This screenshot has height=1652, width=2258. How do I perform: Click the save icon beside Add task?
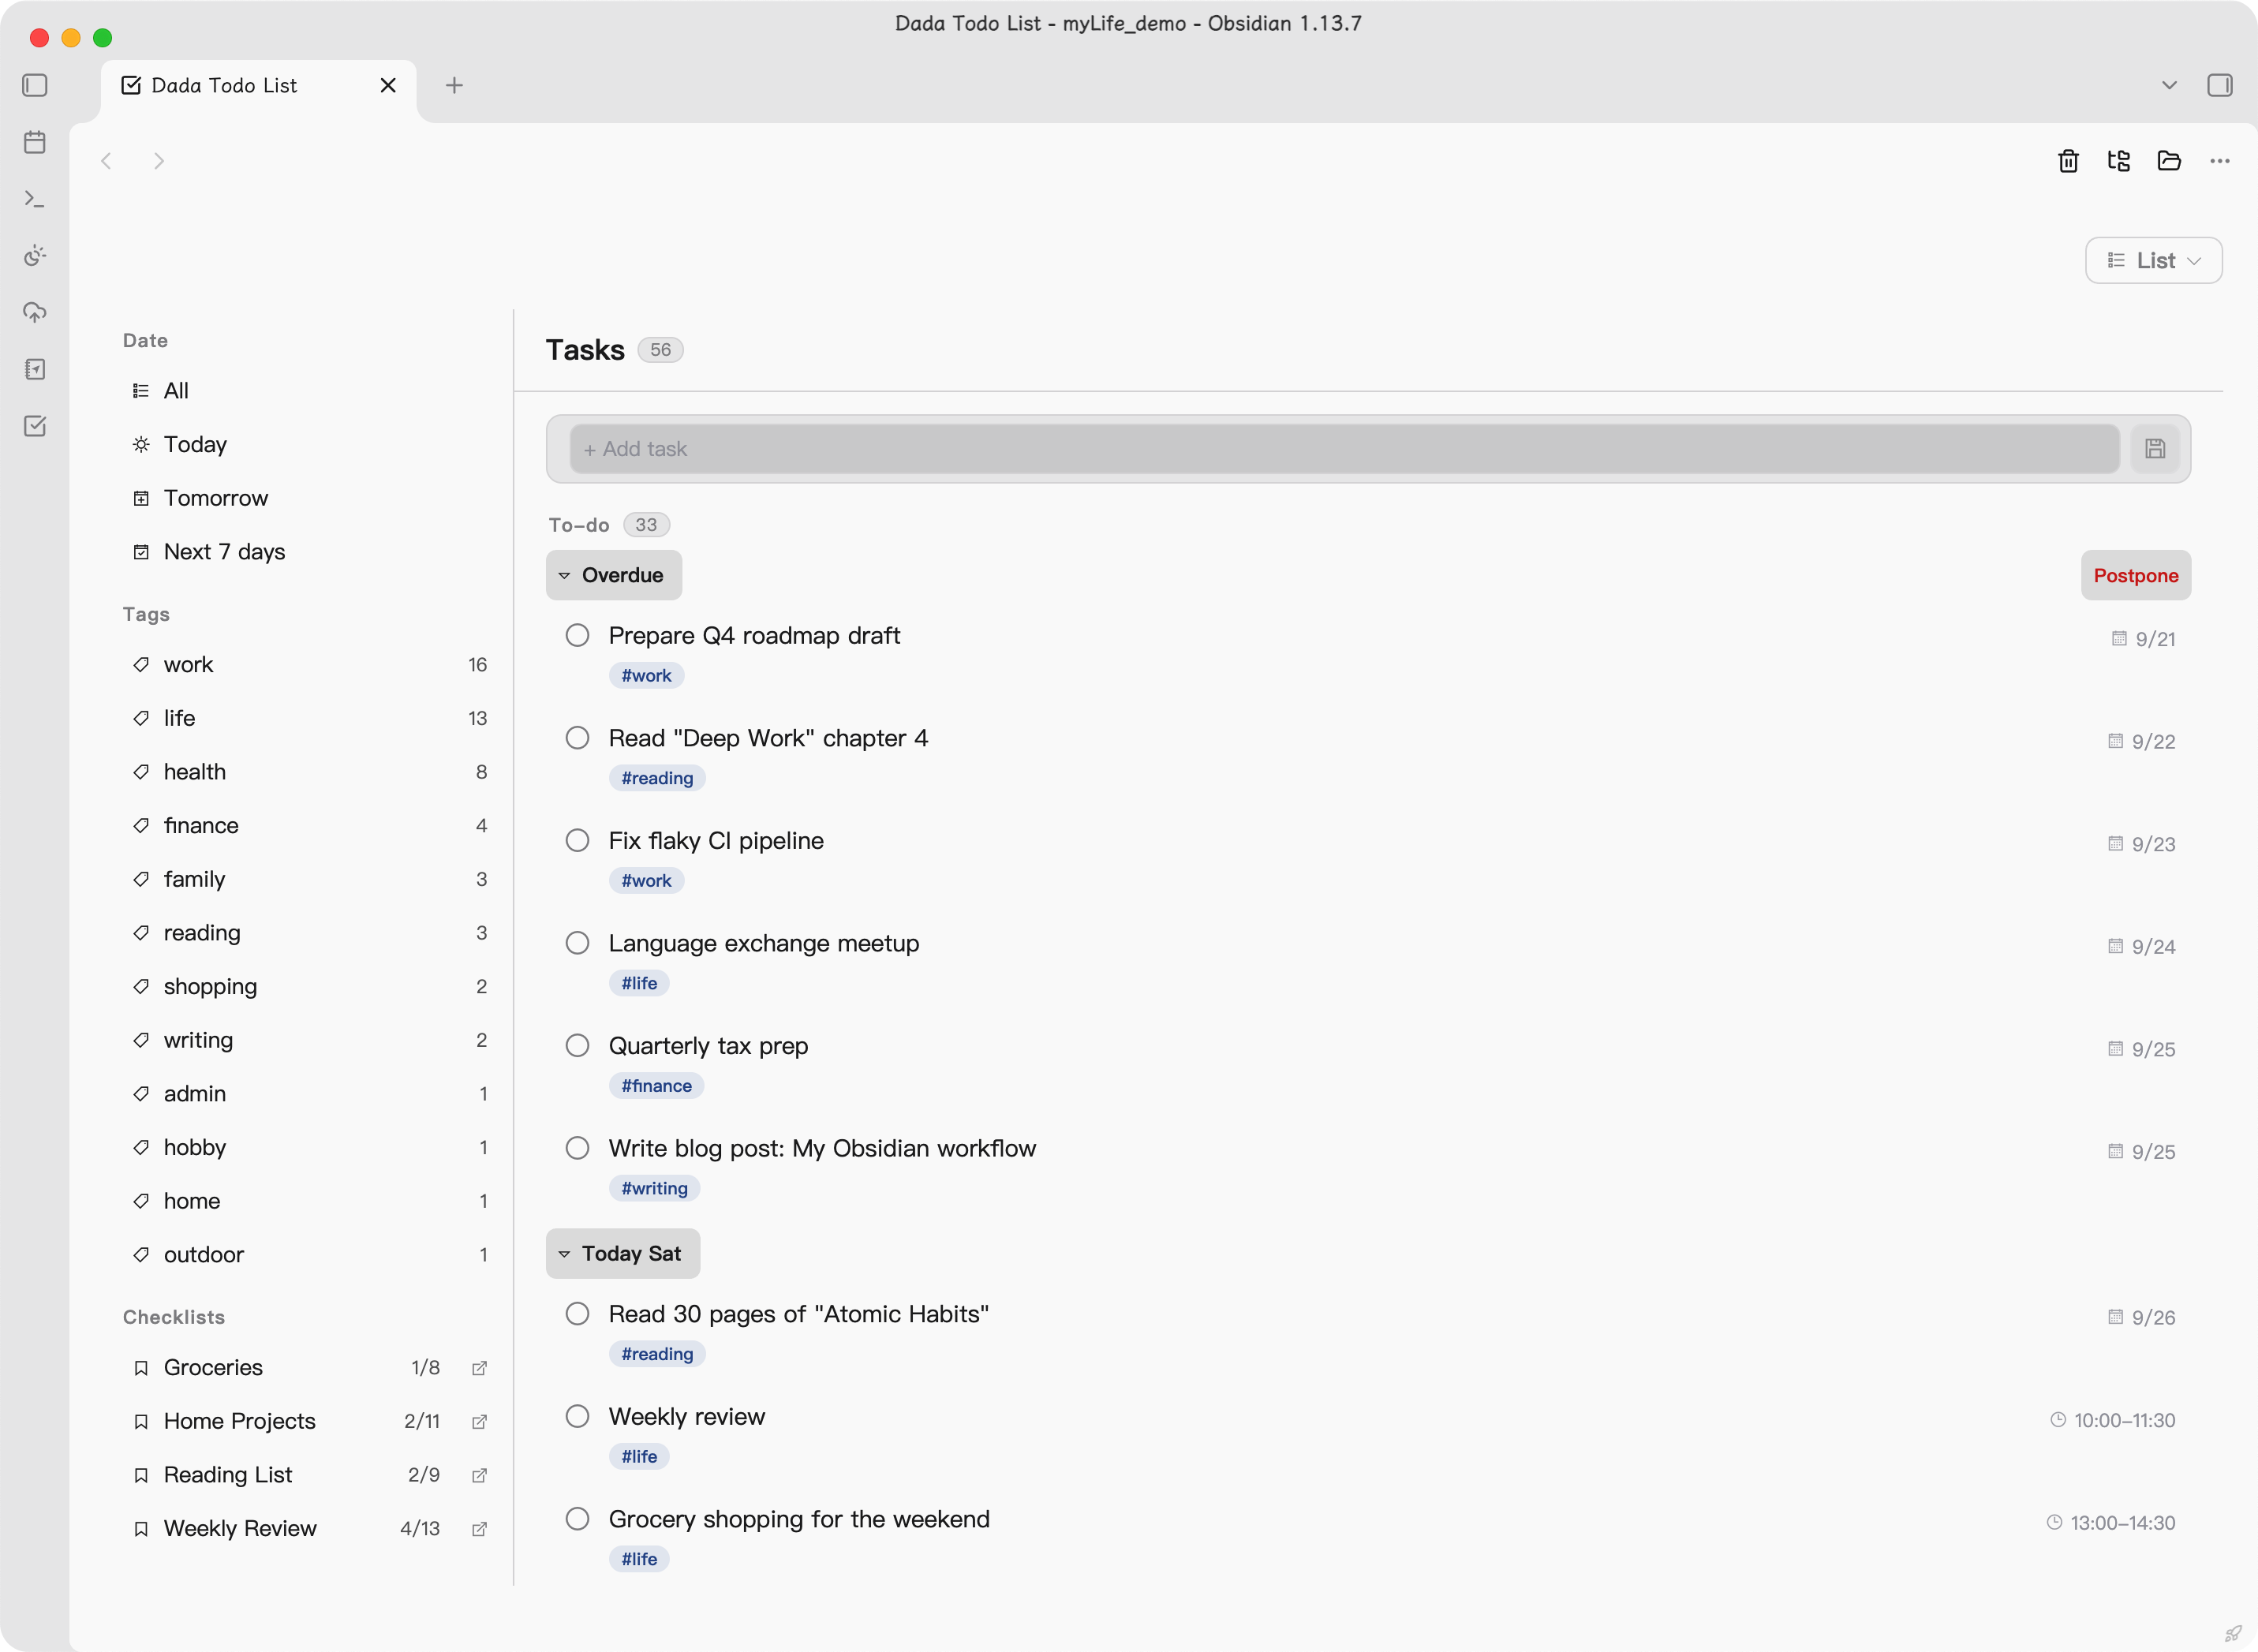pos(2155,449)
